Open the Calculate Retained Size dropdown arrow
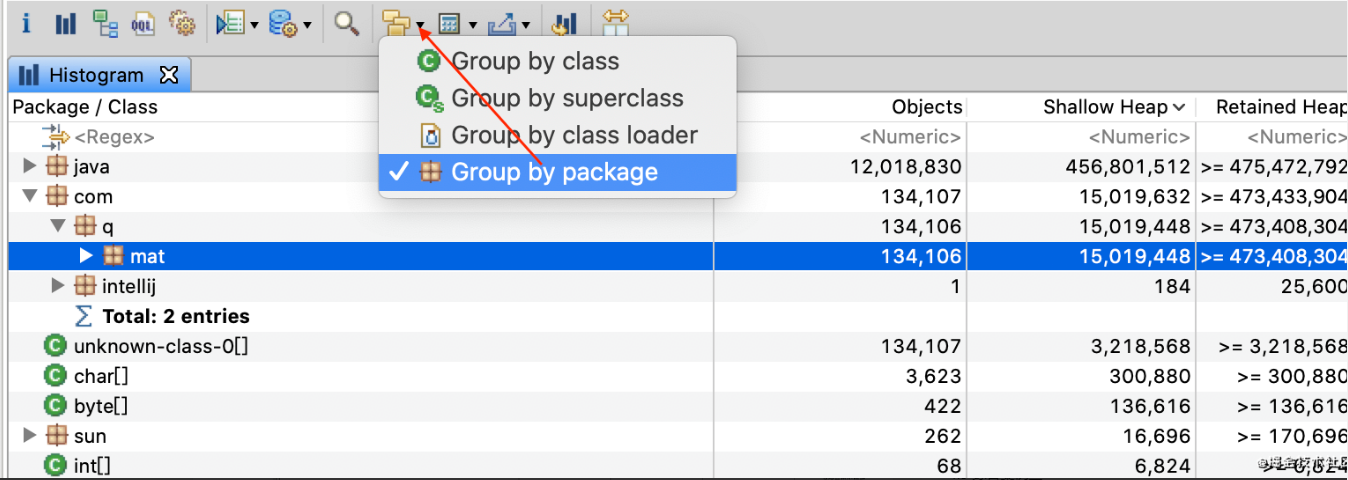The image size is (1348, 480). (473, 25)
